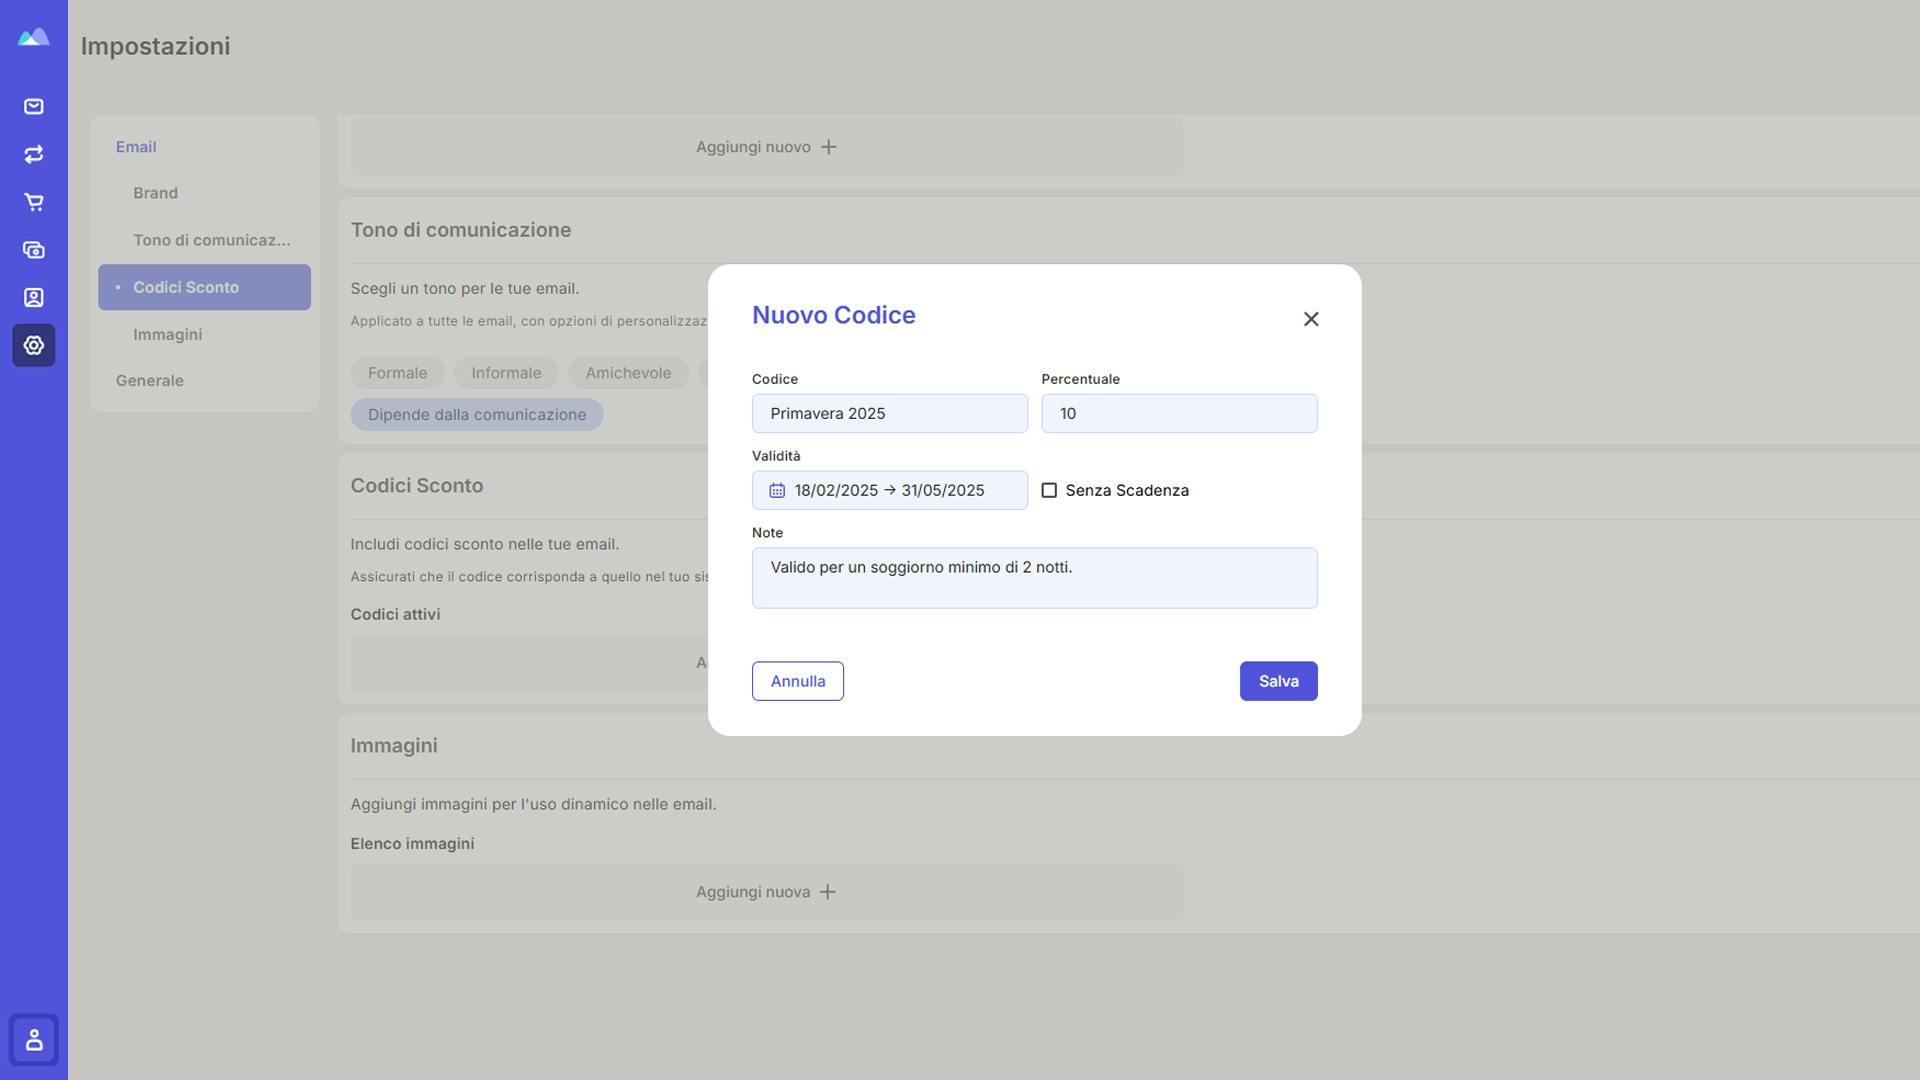1920x1080 pixels.
Task: Click the Immagini section heading
Action: [393, 746]
